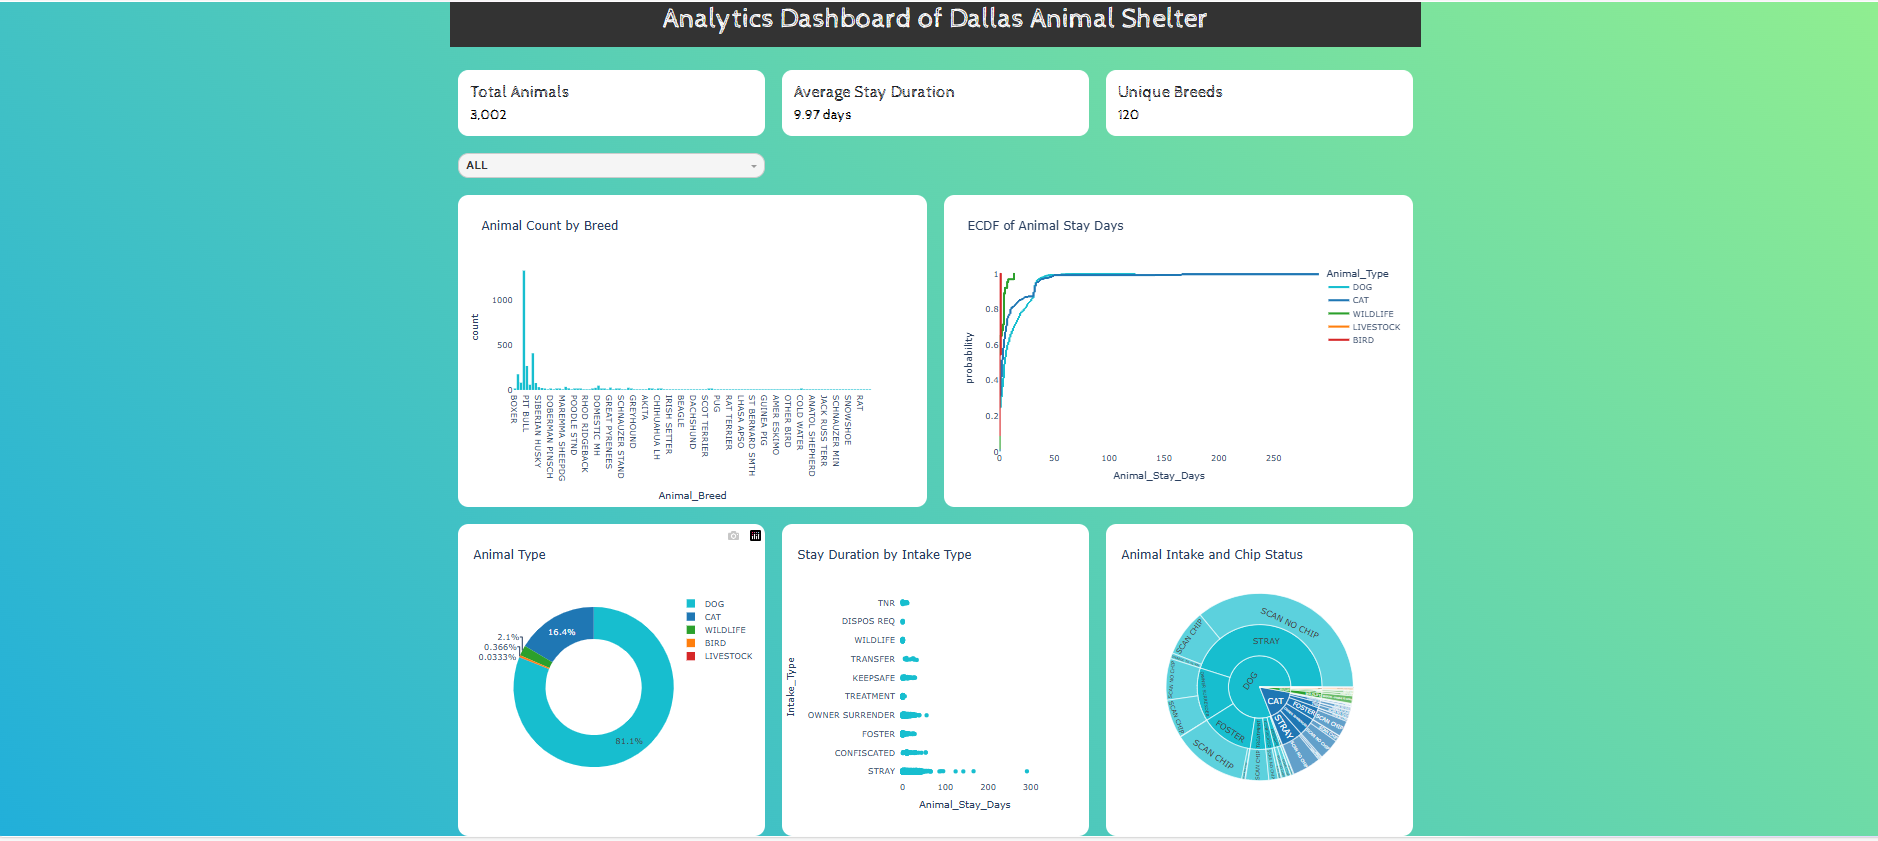Image resolution: width=1878 pixels, height=841 pixels.
Task: Click the LIVESTOCK red swatch in donut legend
Action: [691, 656]
